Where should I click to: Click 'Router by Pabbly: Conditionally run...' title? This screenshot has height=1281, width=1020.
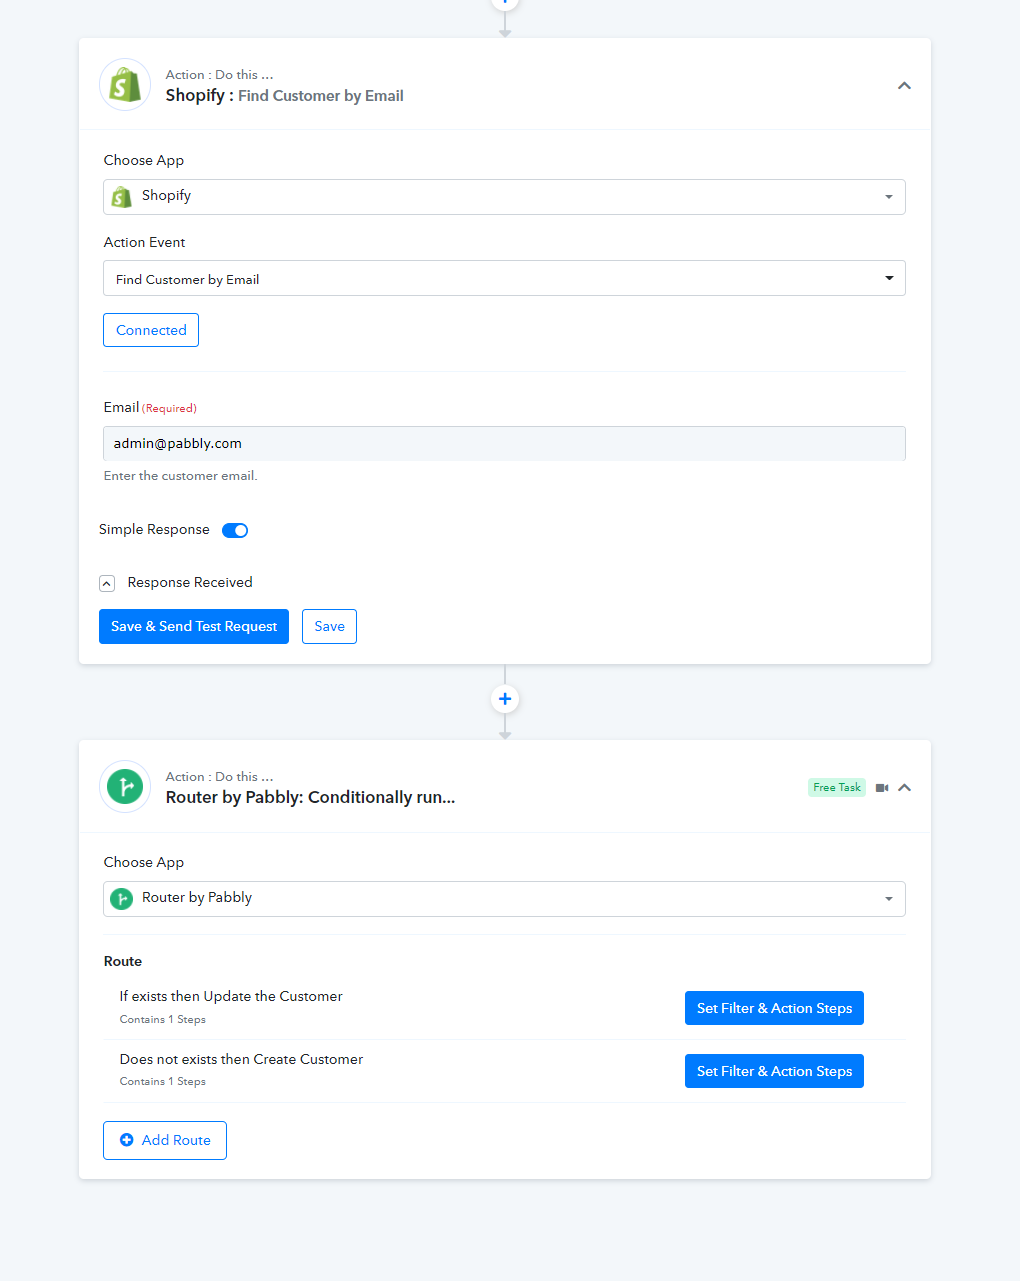tap(310, 797)
